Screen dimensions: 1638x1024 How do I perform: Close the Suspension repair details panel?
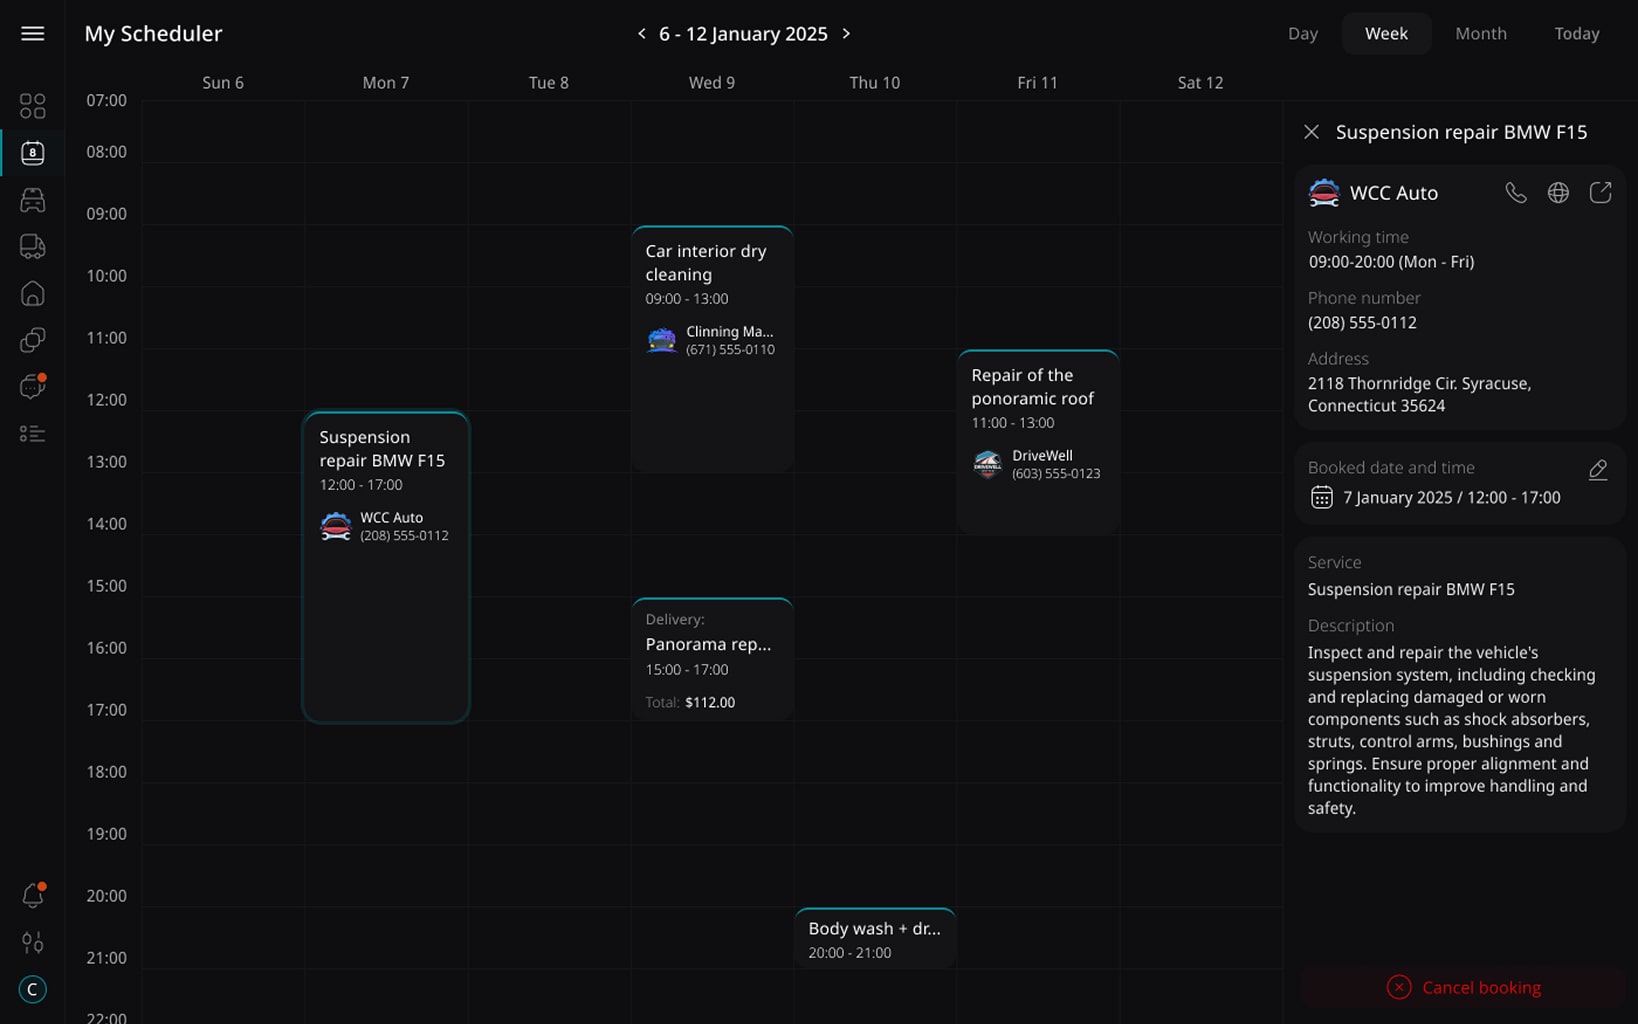point(1312,132)
